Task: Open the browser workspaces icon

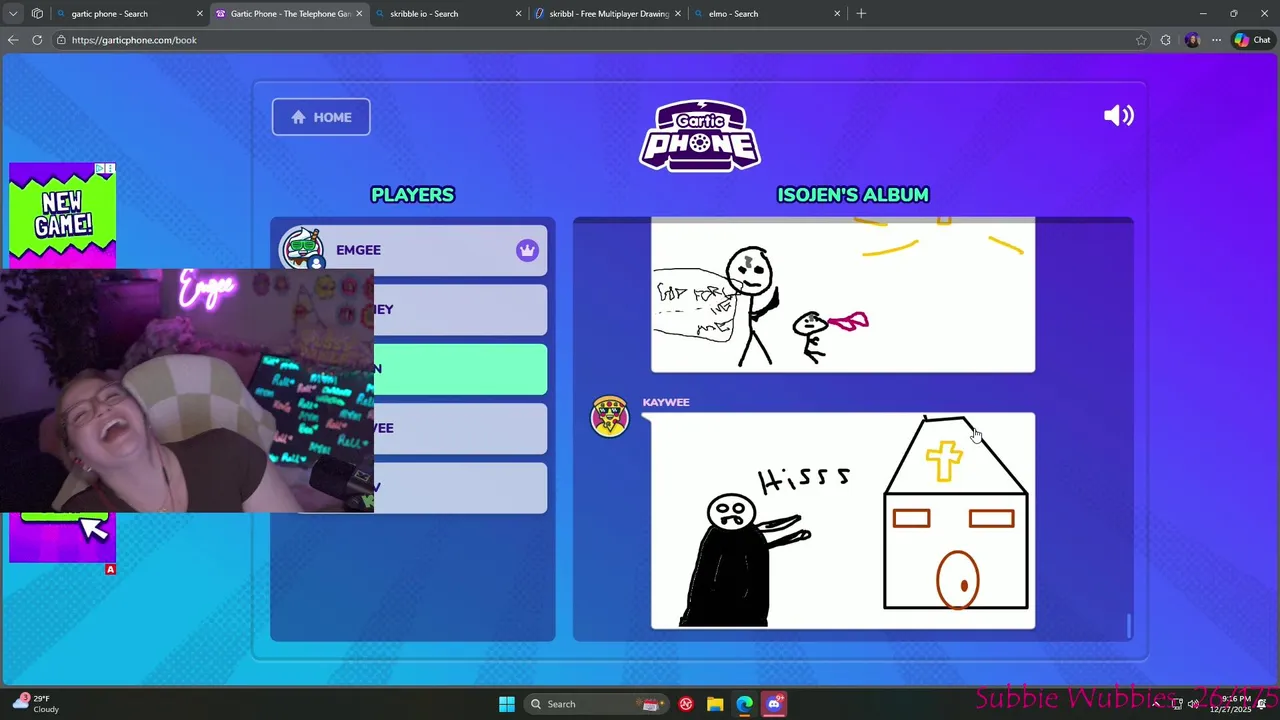Action: click(x=37, y=14)
